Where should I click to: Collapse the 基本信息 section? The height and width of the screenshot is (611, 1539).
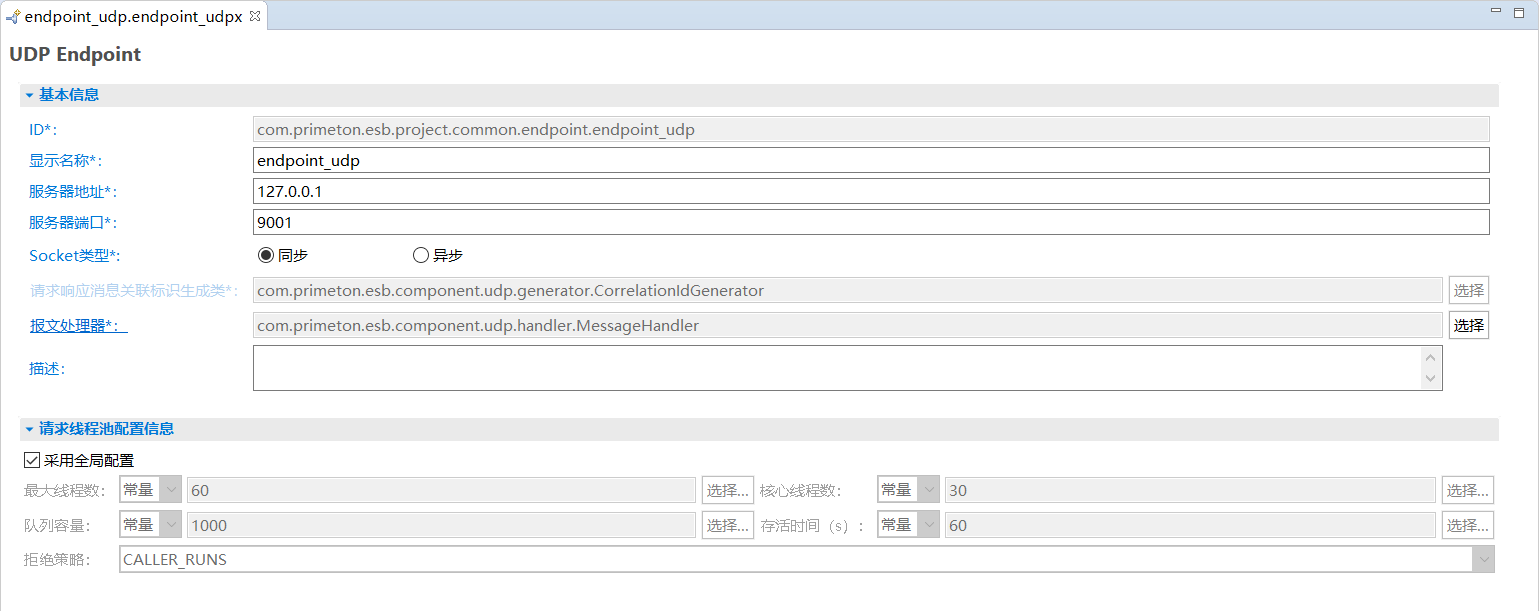[x=30, y=95]
